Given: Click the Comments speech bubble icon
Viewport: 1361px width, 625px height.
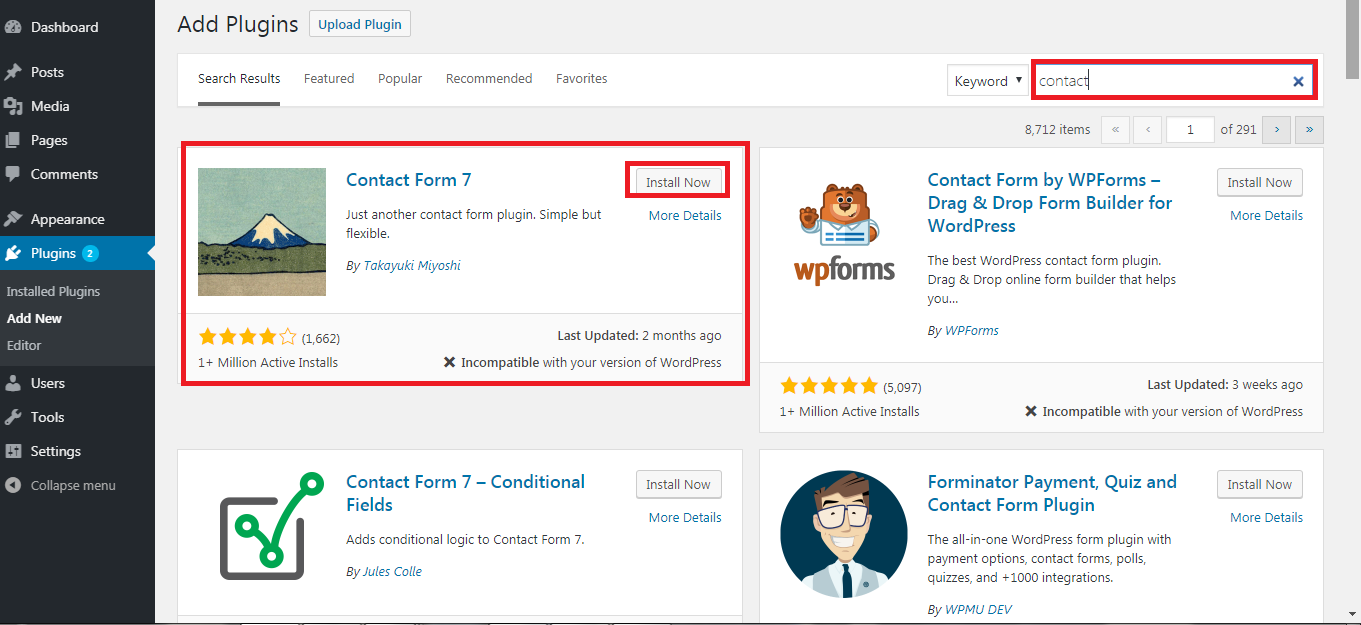Looking at the screenshot, I should [x=13, y=174].
